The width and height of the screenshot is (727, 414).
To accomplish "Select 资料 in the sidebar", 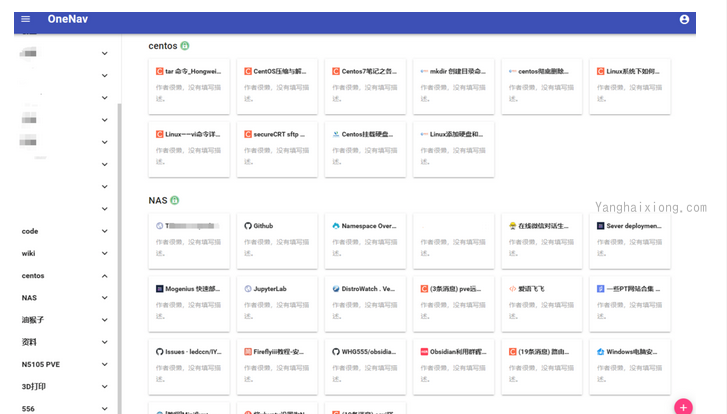I will pos(29,342).
